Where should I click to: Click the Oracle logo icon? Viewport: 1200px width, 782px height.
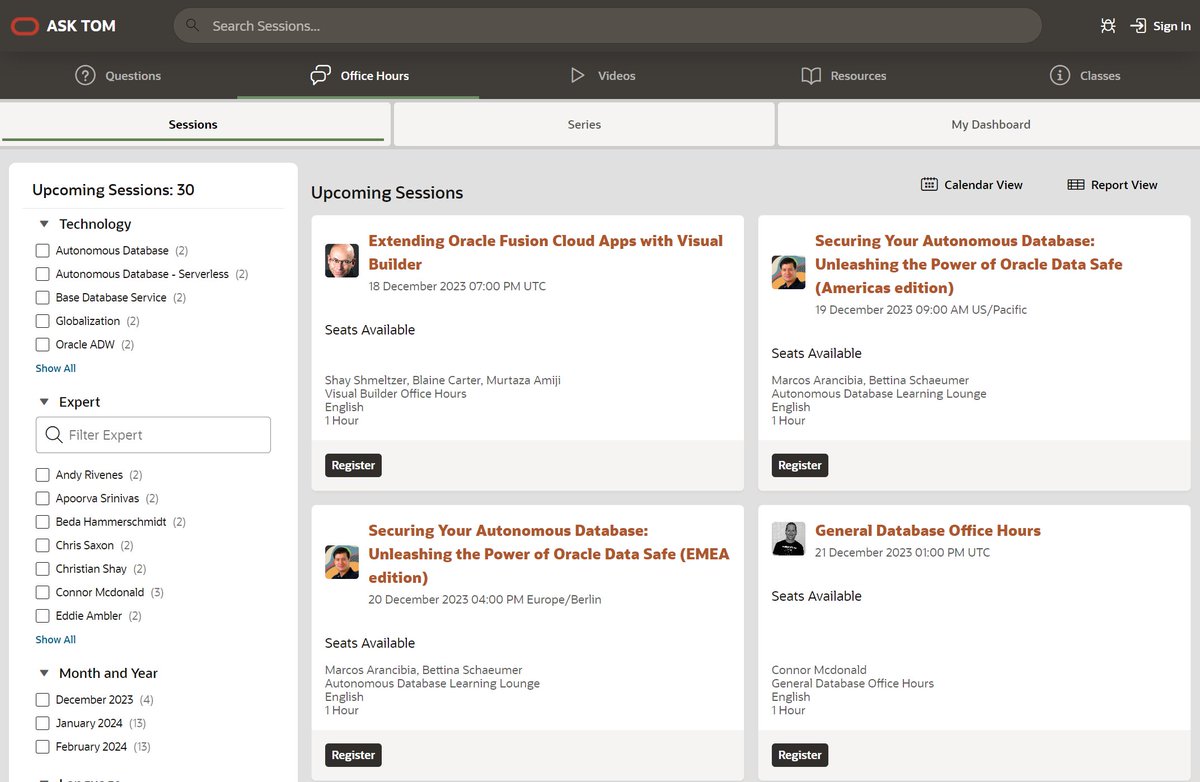click(25, 26)
